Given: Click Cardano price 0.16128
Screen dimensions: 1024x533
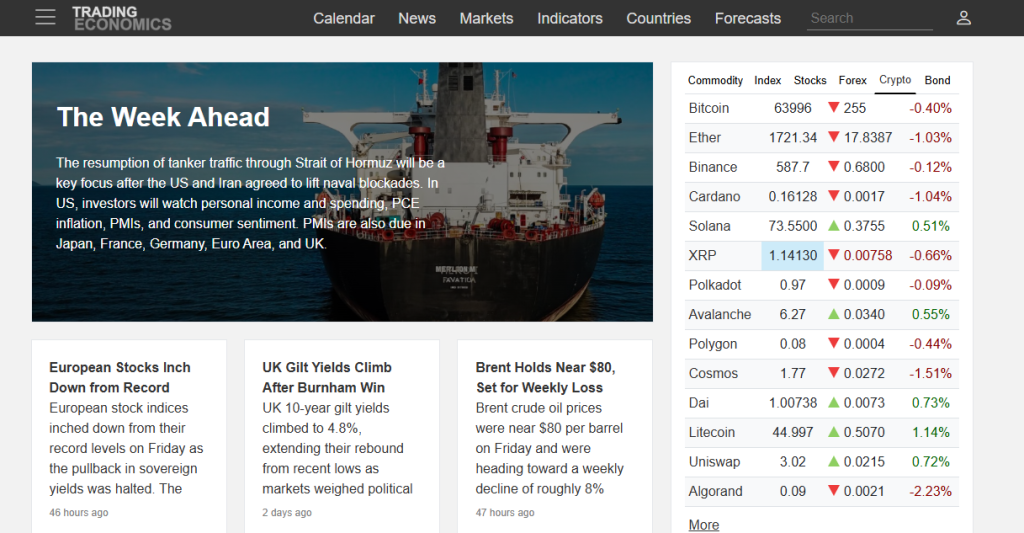Looking at the screenshot, I should 793,197.
